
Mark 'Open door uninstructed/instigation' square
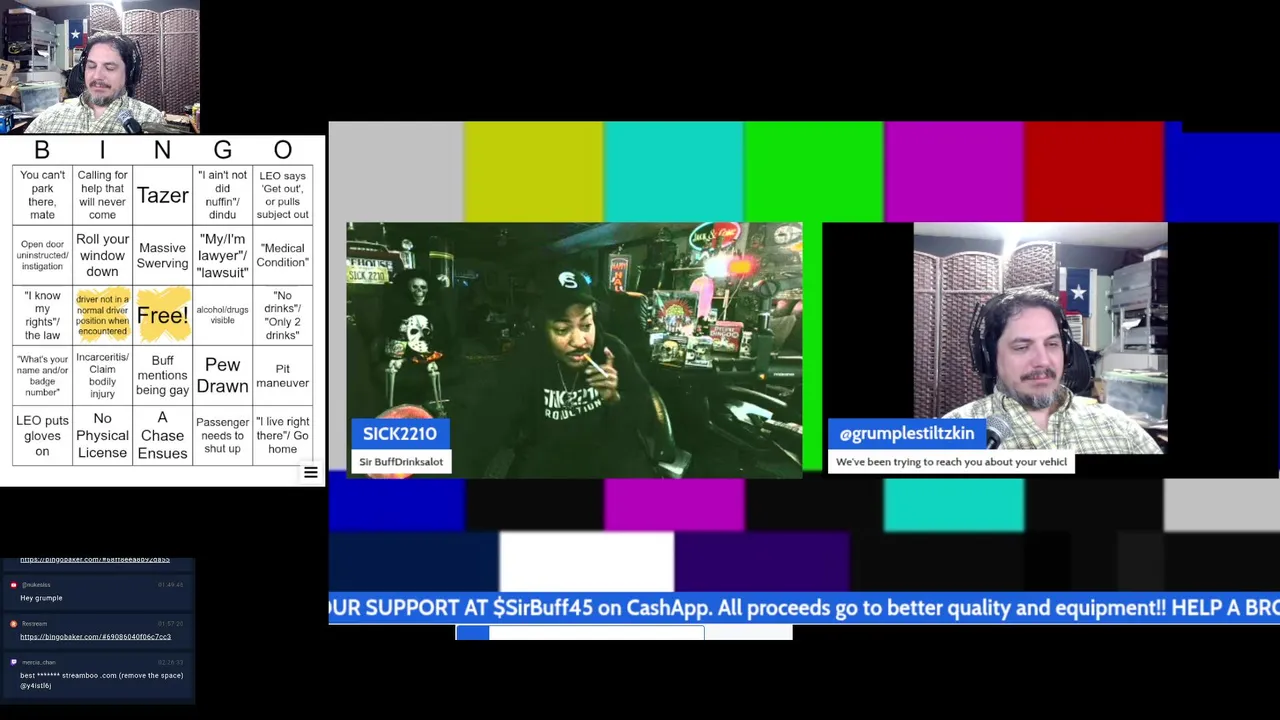pos(42,255)
